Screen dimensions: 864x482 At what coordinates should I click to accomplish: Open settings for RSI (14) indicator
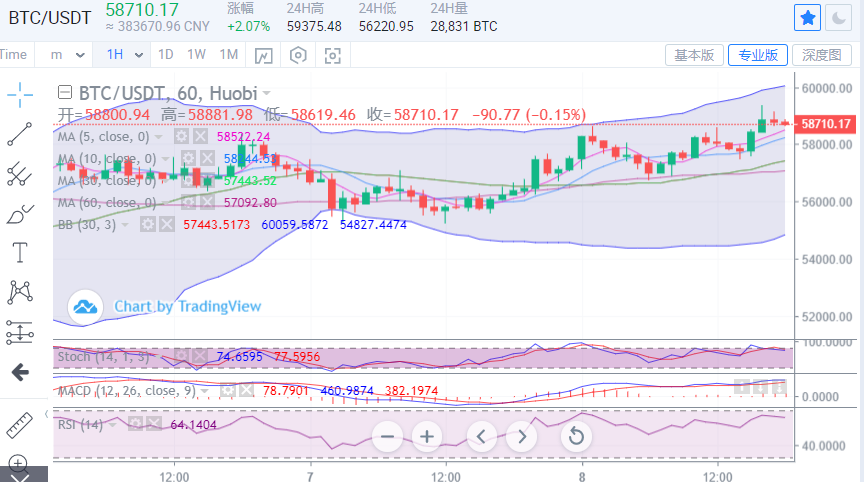pyautogui.click(x=136, y=424)
